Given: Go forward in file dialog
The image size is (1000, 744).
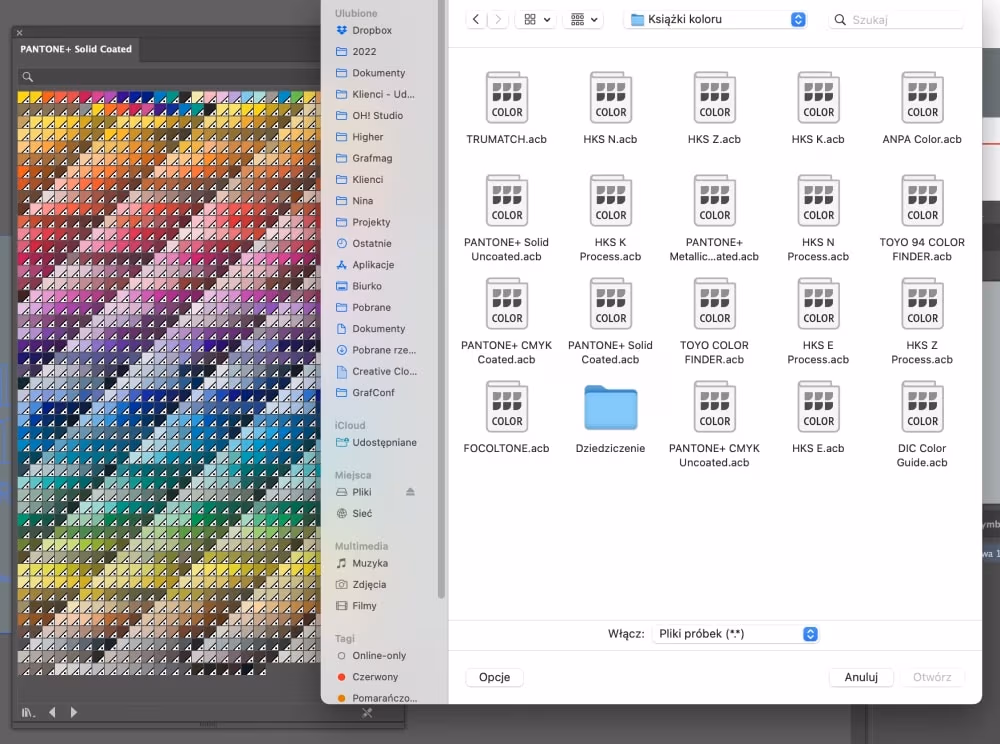Looking at the screenshot, I should [x=498, y=19].
